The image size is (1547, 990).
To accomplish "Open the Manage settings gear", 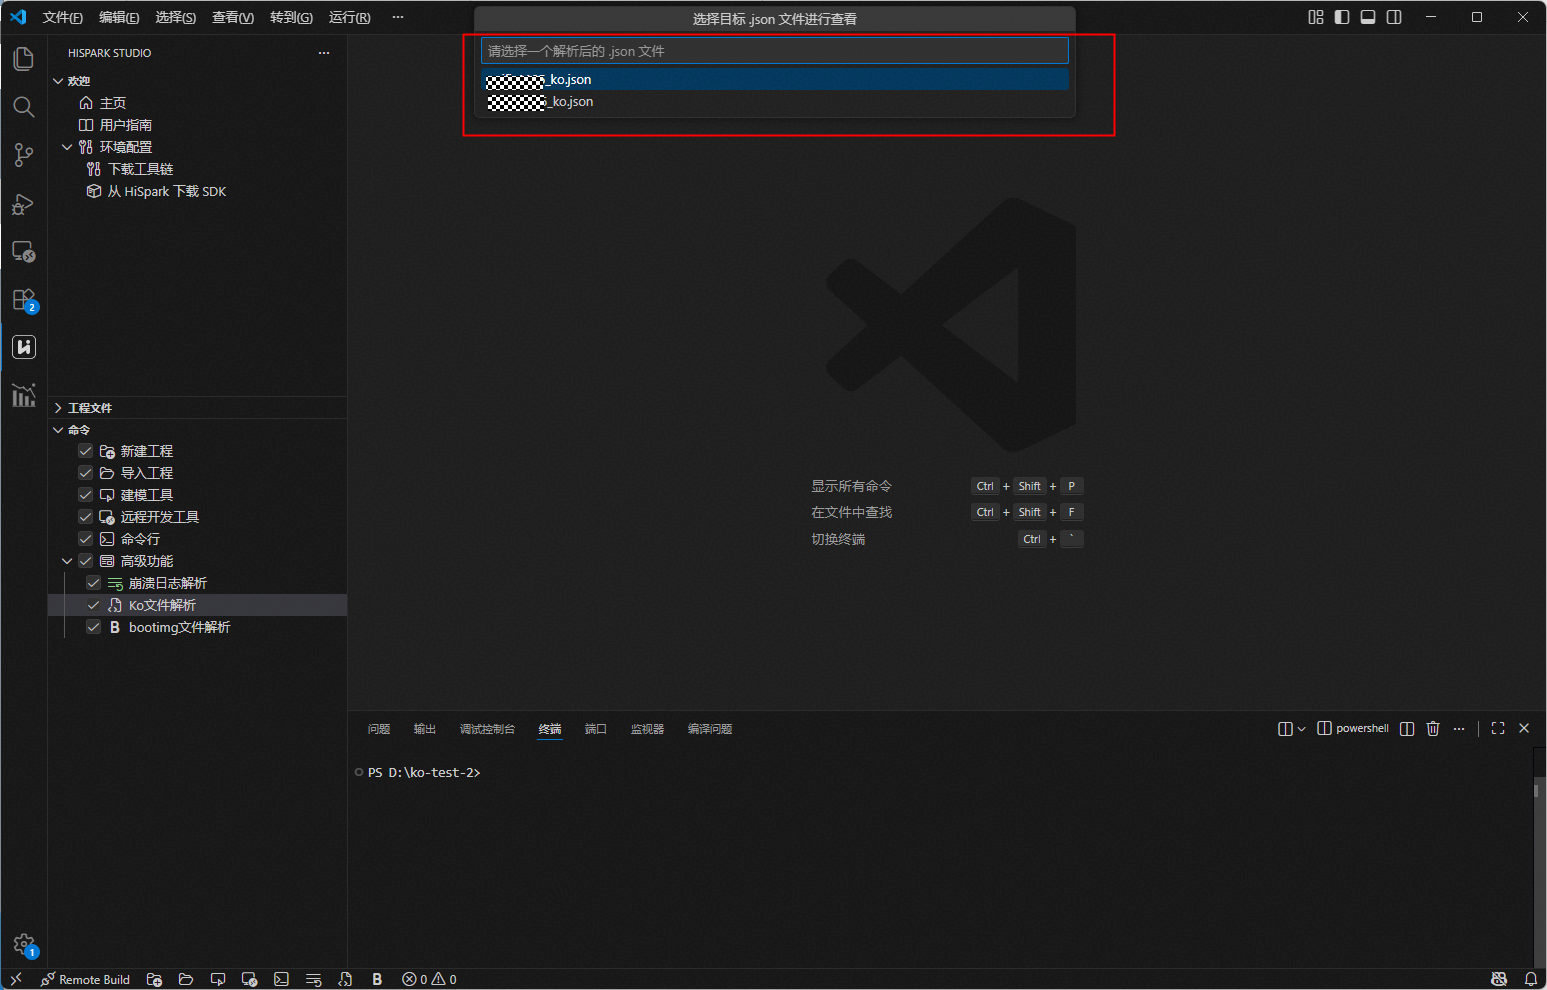I will click(24, 944).
